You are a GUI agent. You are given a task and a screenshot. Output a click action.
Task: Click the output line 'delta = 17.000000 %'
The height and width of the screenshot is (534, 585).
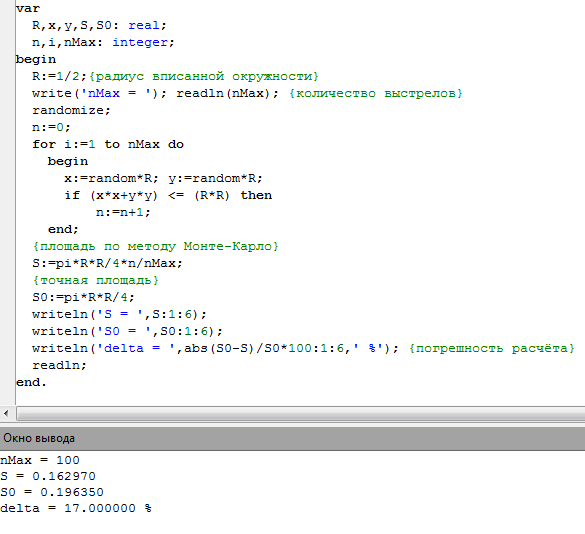pos(76,508)
